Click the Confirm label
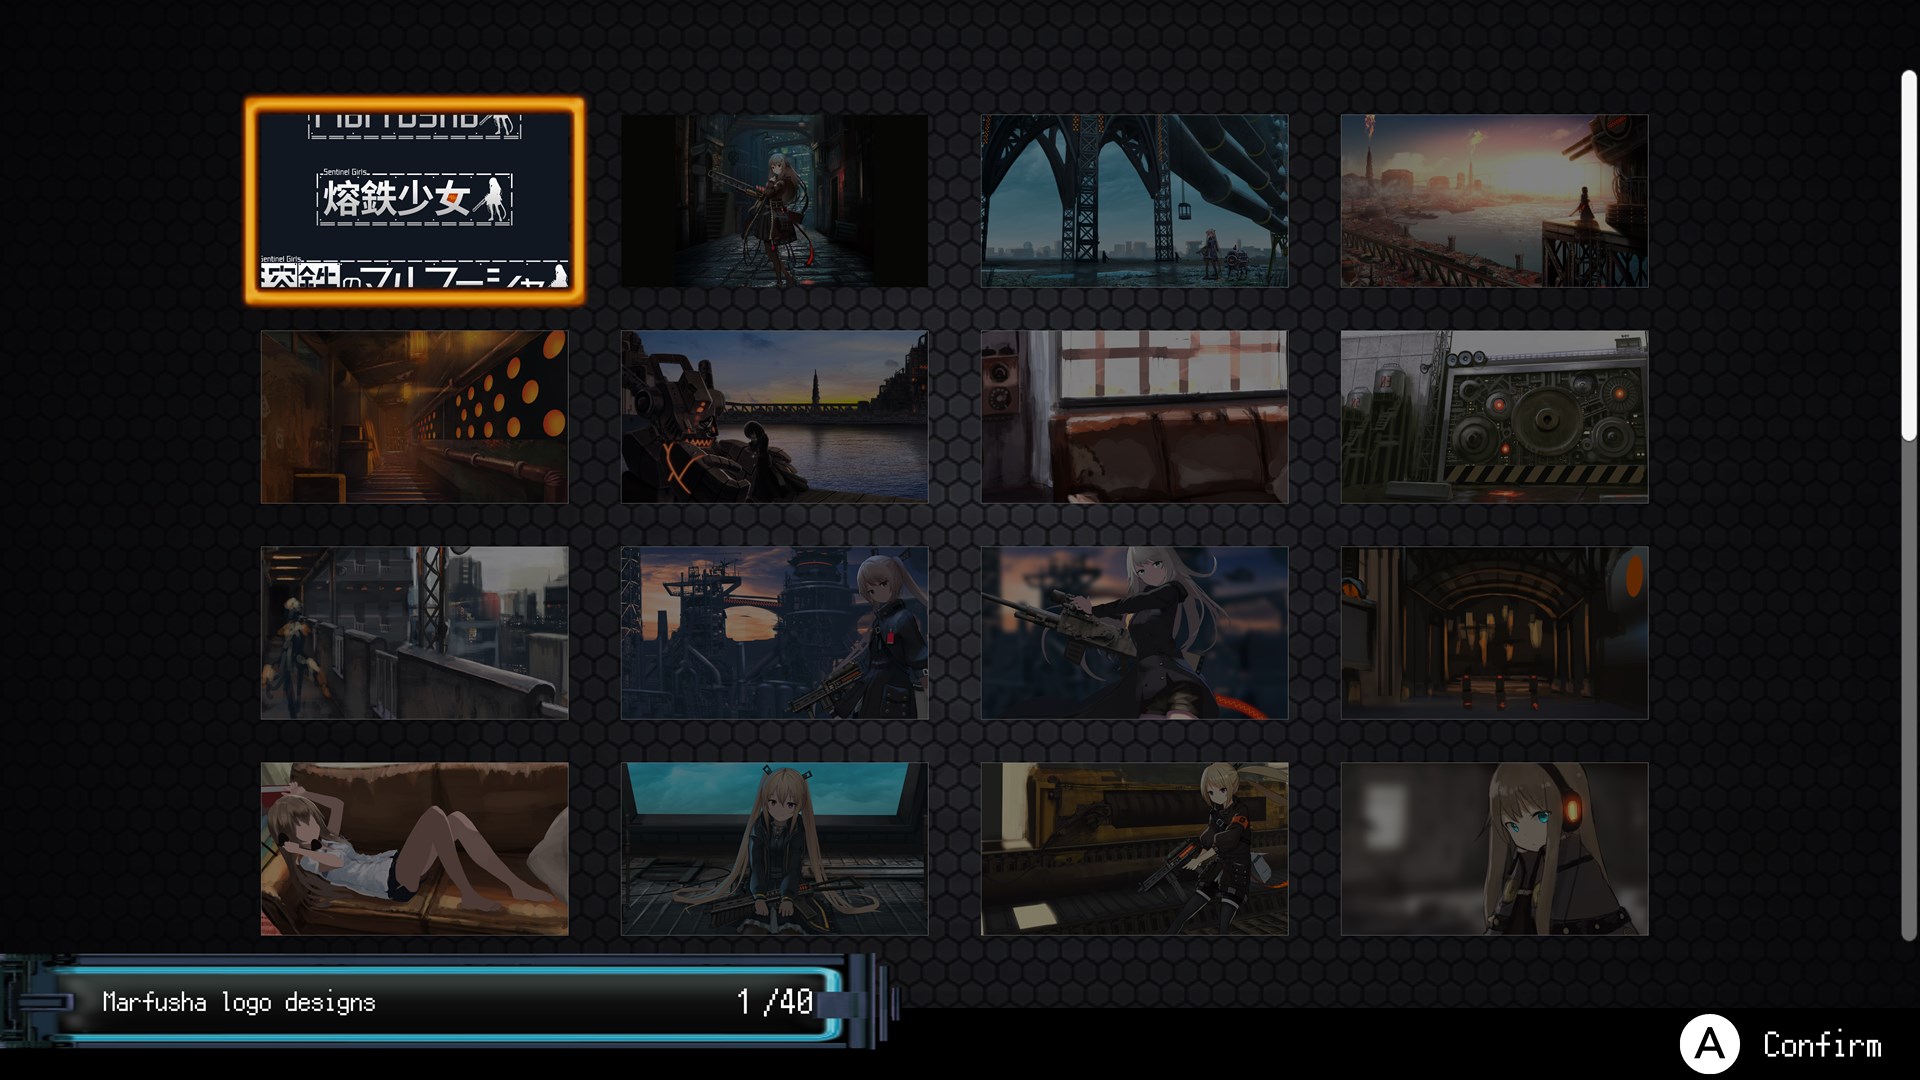The height and width of the screenshot is (1080, 1920). 1821,1045
